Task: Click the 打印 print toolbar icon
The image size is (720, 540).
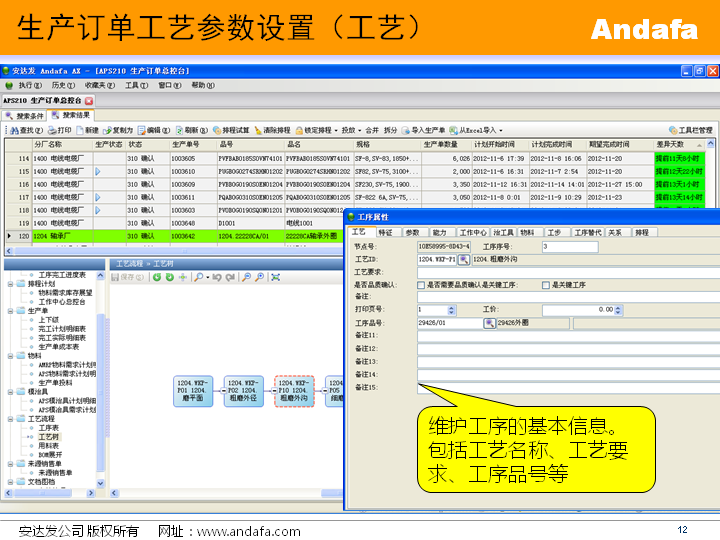Action: pos(59,130)
